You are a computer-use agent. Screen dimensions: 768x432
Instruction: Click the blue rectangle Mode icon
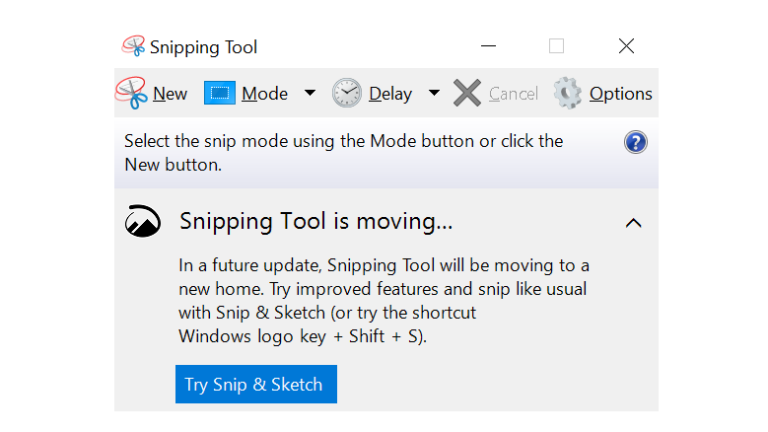[x=220, y=93]
